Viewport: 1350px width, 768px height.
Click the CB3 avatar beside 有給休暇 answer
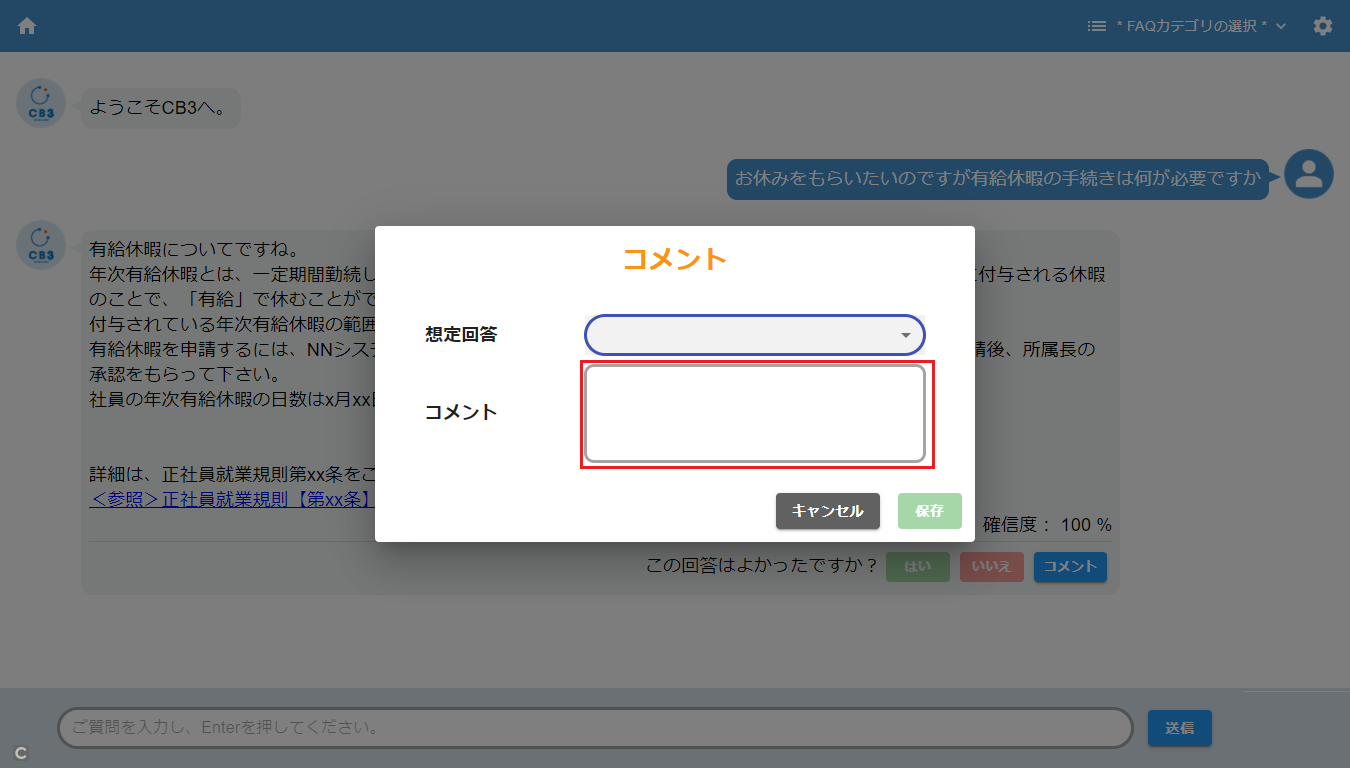coord(41,245)
